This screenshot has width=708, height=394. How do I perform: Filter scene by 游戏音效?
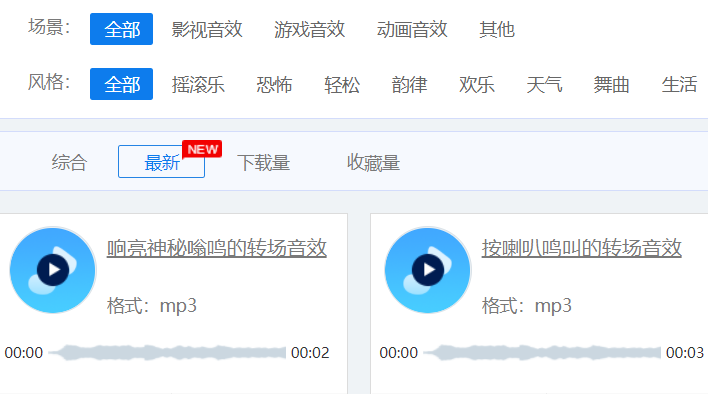[x=309, y=30]
